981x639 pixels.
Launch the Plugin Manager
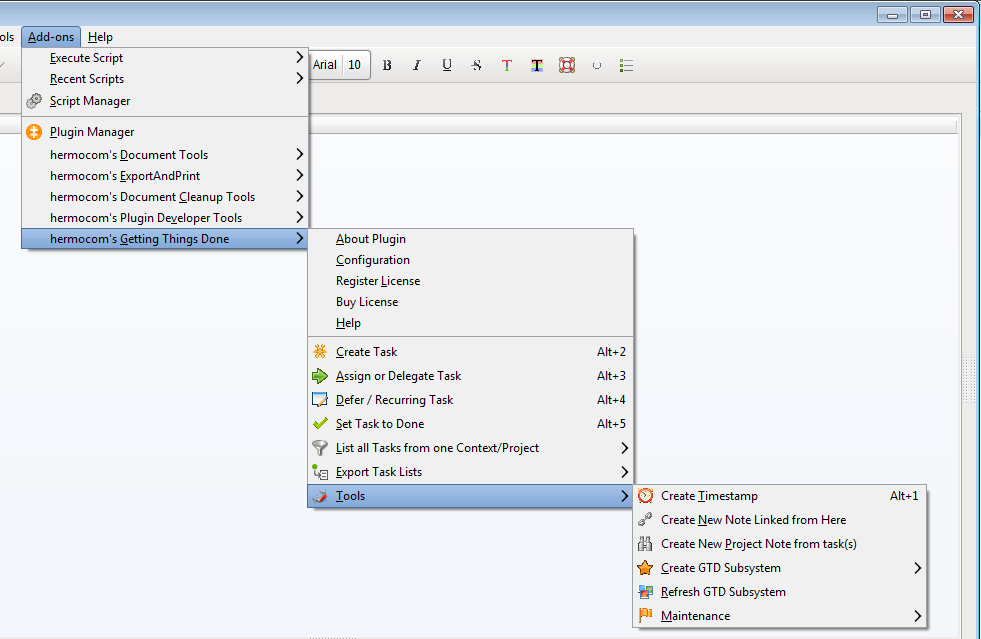pyautogui.click(x=91, y=132)
